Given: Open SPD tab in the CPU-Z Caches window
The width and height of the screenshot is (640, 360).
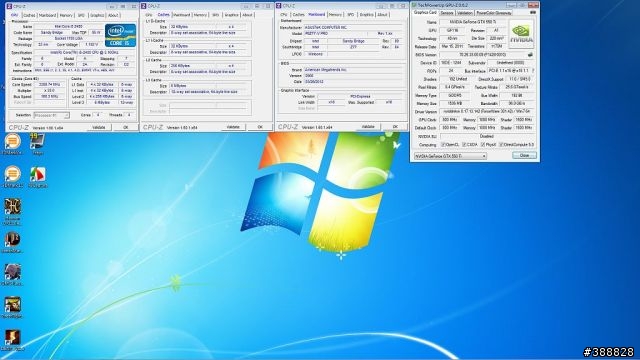Looking at the screenshot, I should pyautogui.click(x=216, y=15).
